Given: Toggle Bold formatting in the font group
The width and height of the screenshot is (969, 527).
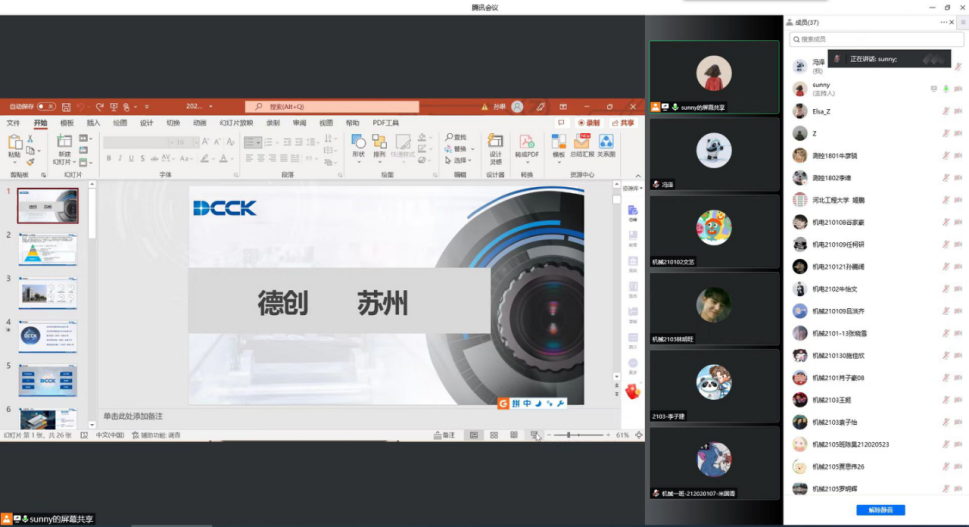Looking at the screenshot, I should click(x=108, y=158).
